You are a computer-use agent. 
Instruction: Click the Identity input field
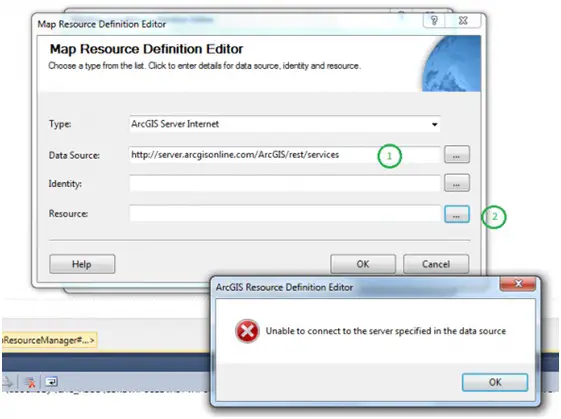point(285,183)
